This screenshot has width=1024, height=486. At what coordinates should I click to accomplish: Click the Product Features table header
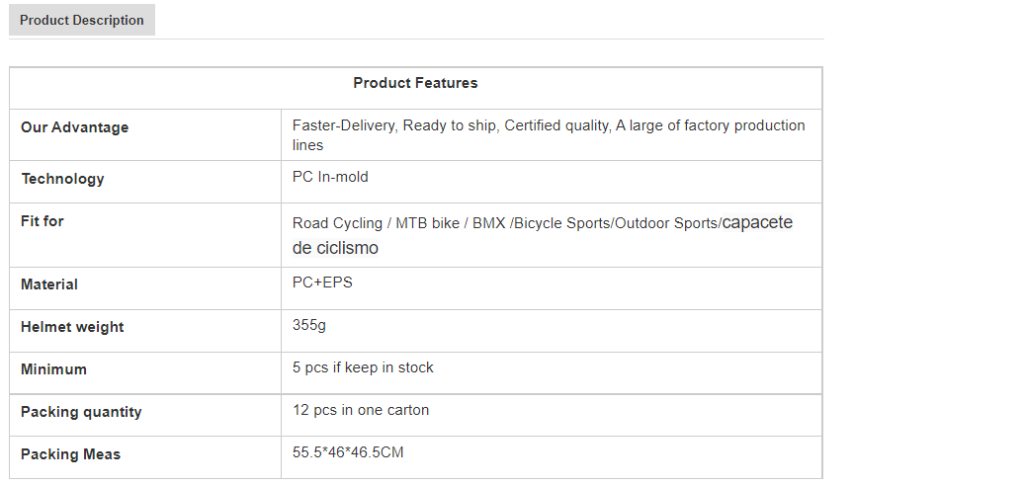[415, 83]
